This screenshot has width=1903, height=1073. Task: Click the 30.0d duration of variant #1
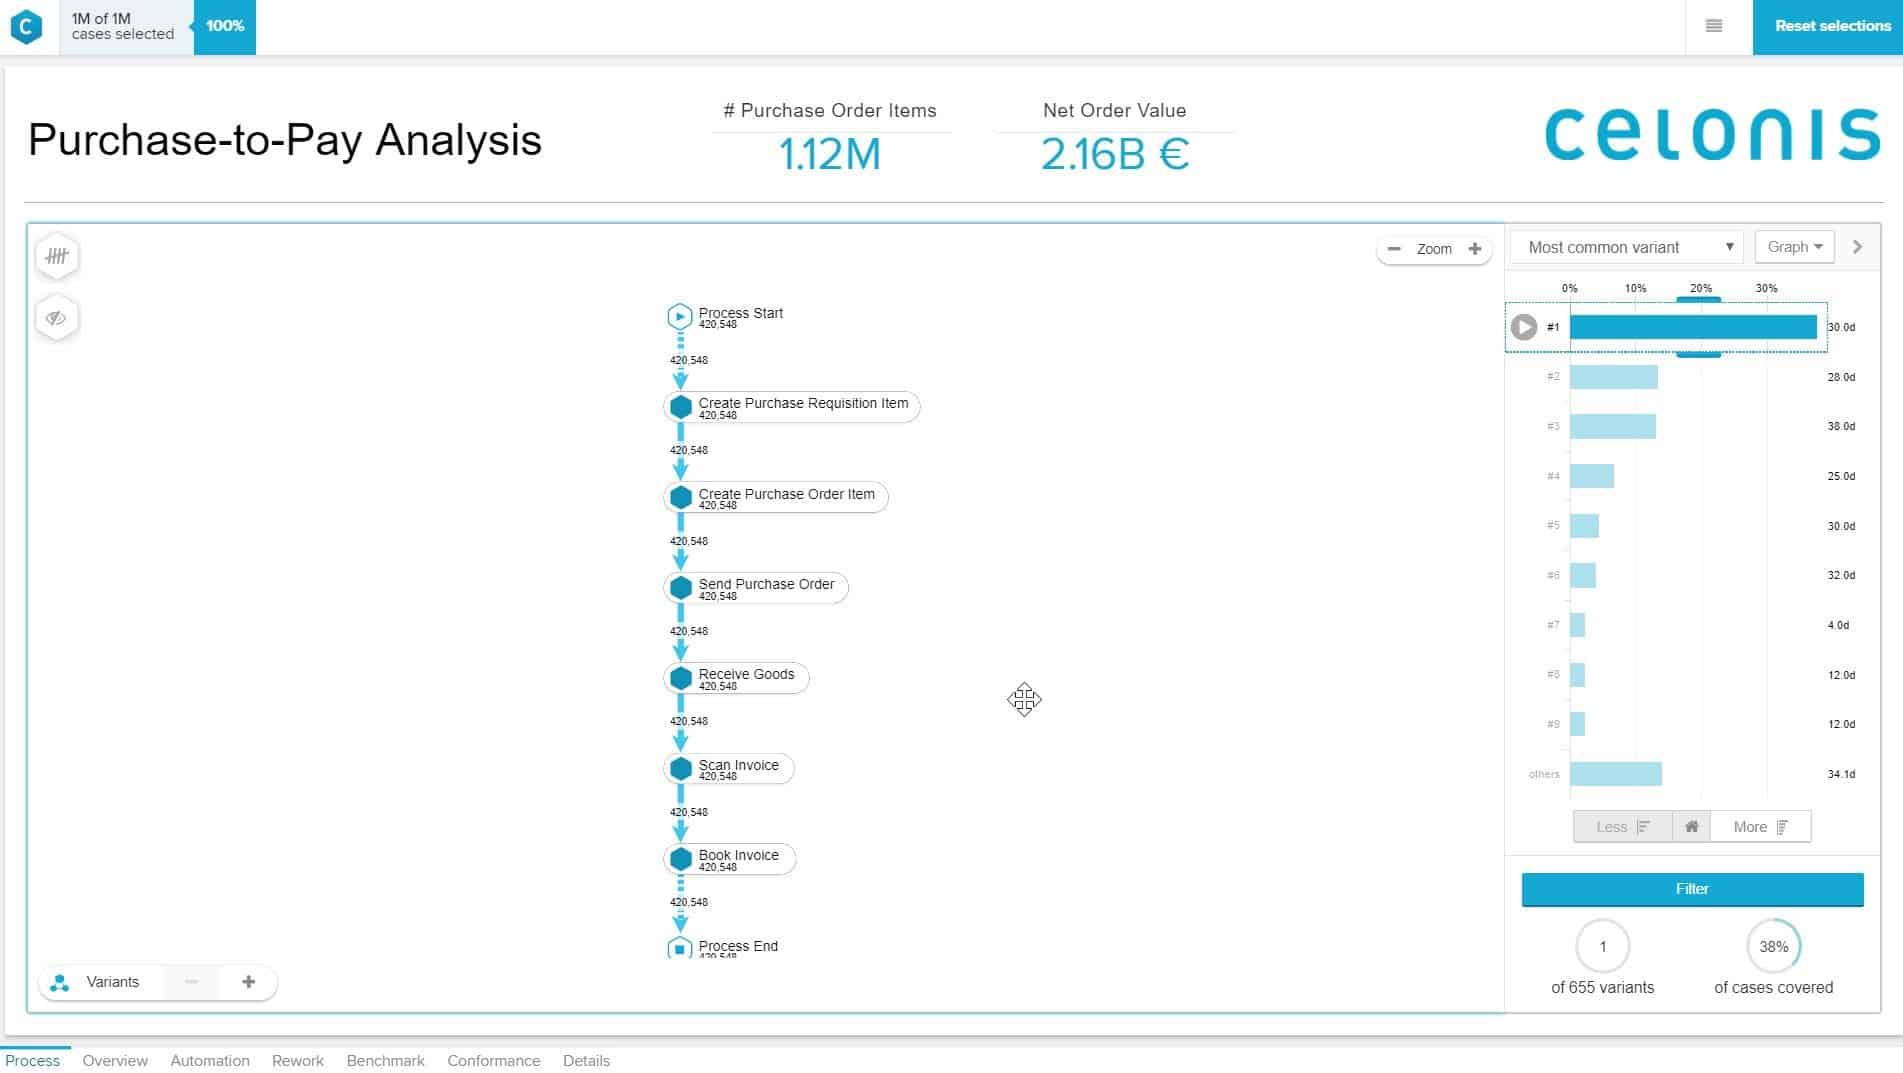(x=1841, y=327)
